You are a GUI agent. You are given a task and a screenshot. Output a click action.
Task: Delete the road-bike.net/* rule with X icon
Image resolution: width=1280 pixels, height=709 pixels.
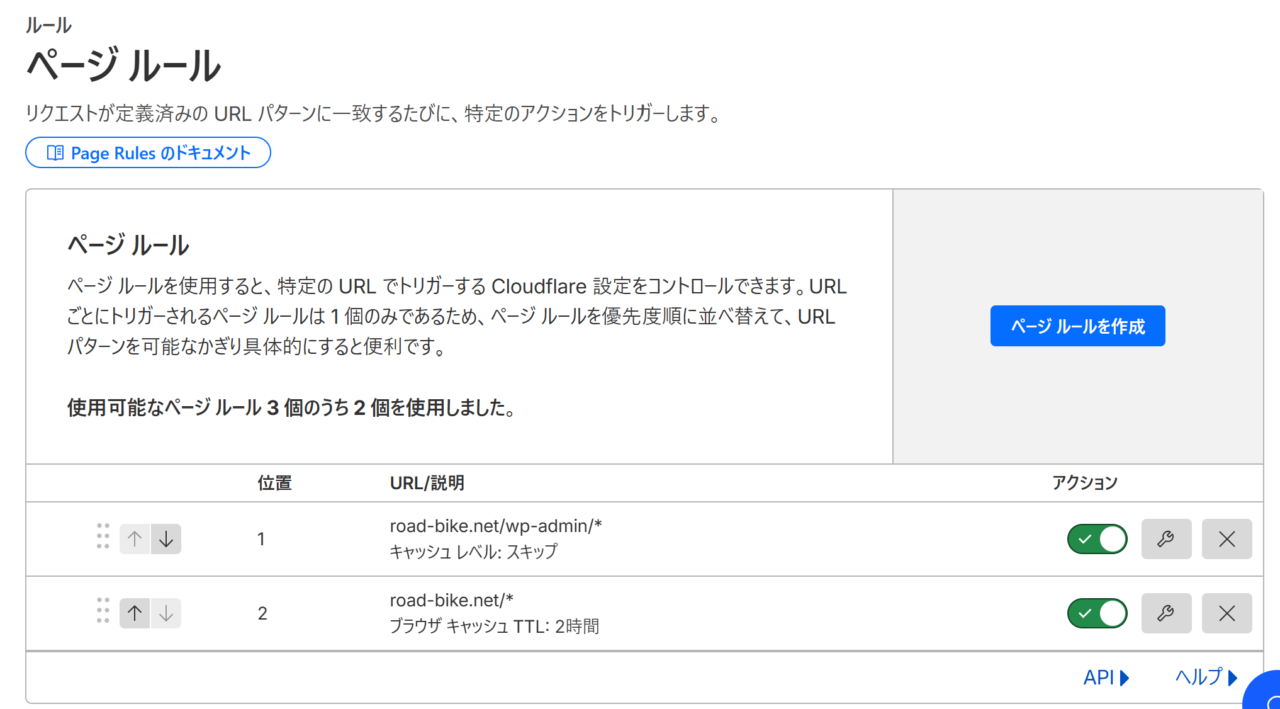pos(1227,613)
